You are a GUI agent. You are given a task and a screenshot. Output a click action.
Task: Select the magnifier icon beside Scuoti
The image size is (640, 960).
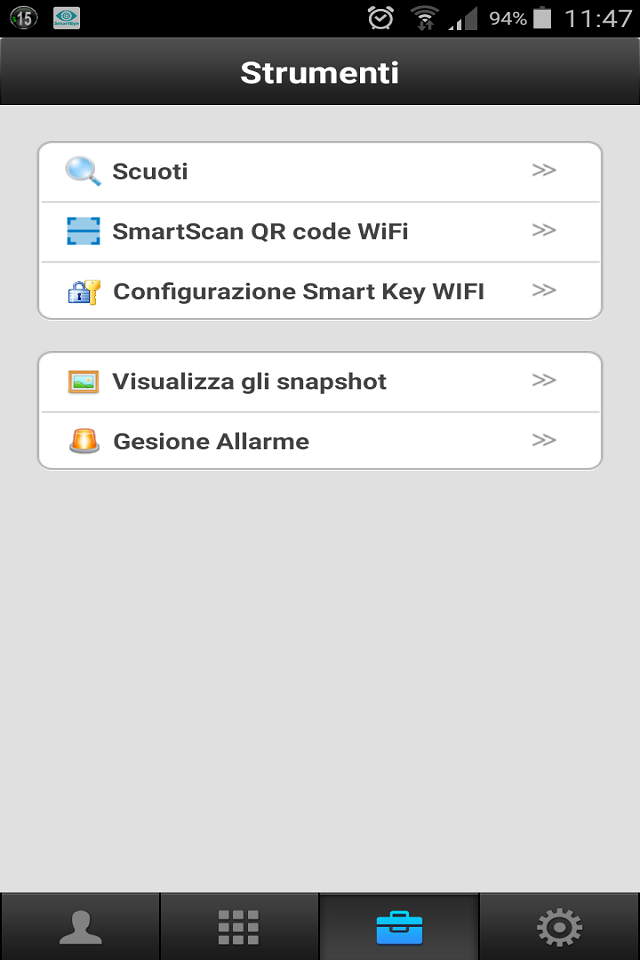(x=85, y=171)
